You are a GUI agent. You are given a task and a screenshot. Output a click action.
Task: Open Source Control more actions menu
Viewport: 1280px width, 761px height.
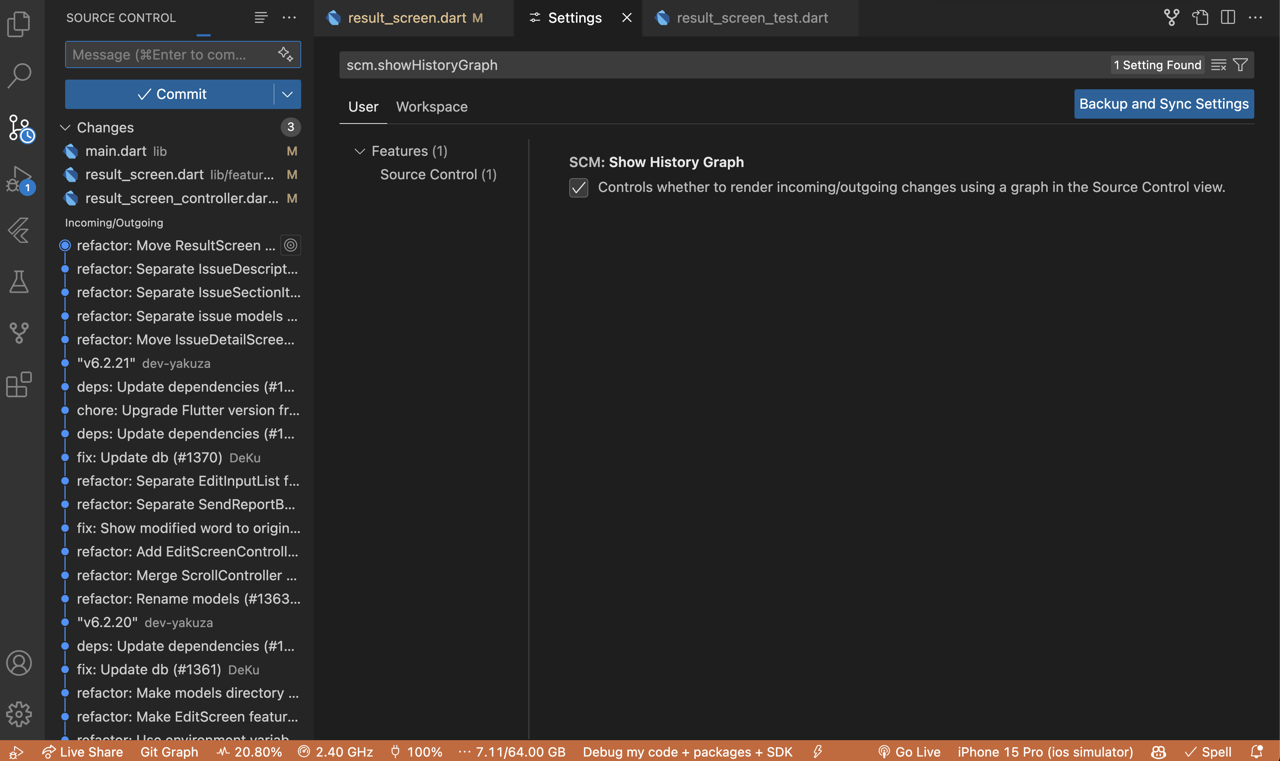coord(289,17)
